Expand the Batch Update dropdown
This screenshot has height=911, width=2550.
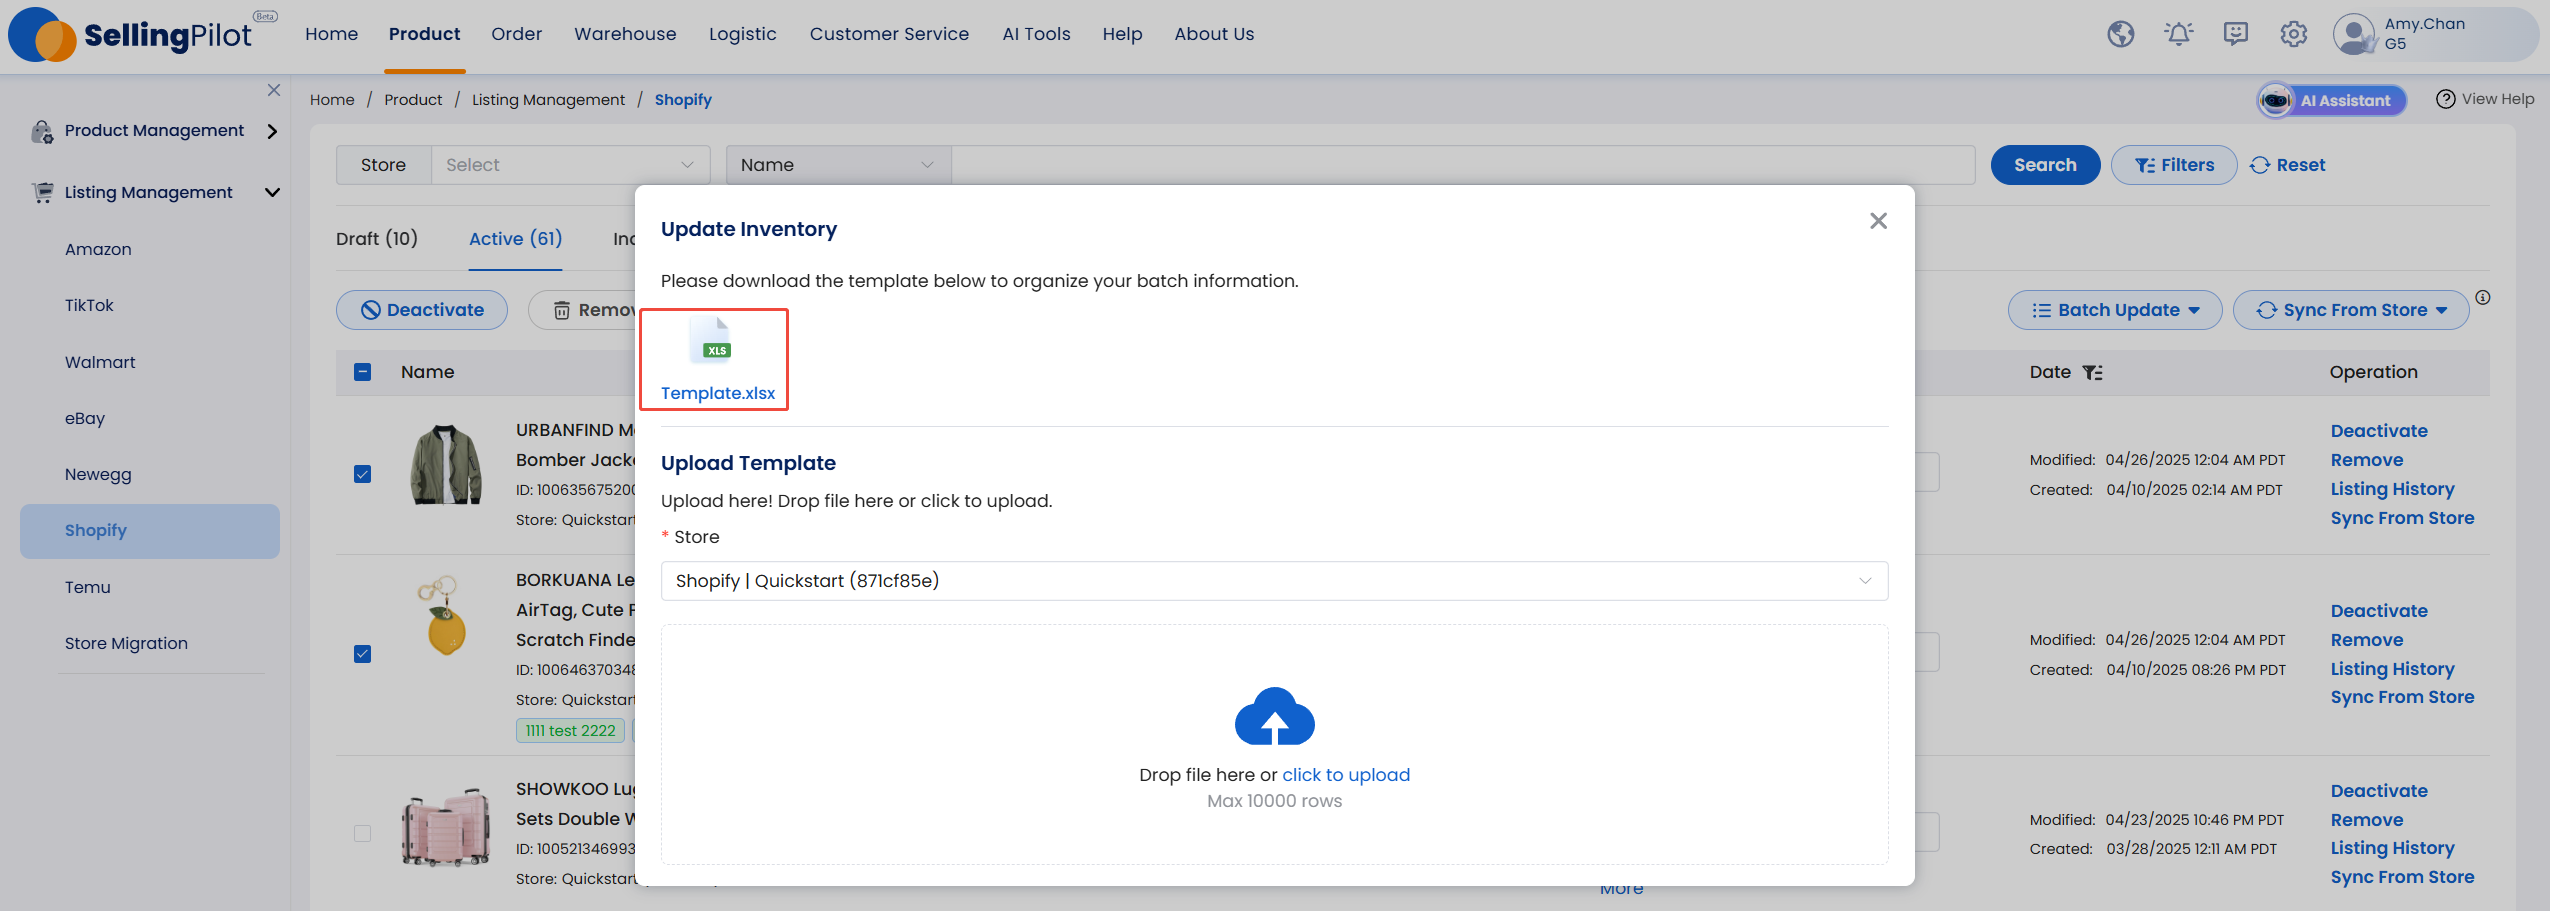pos(2115,310)
